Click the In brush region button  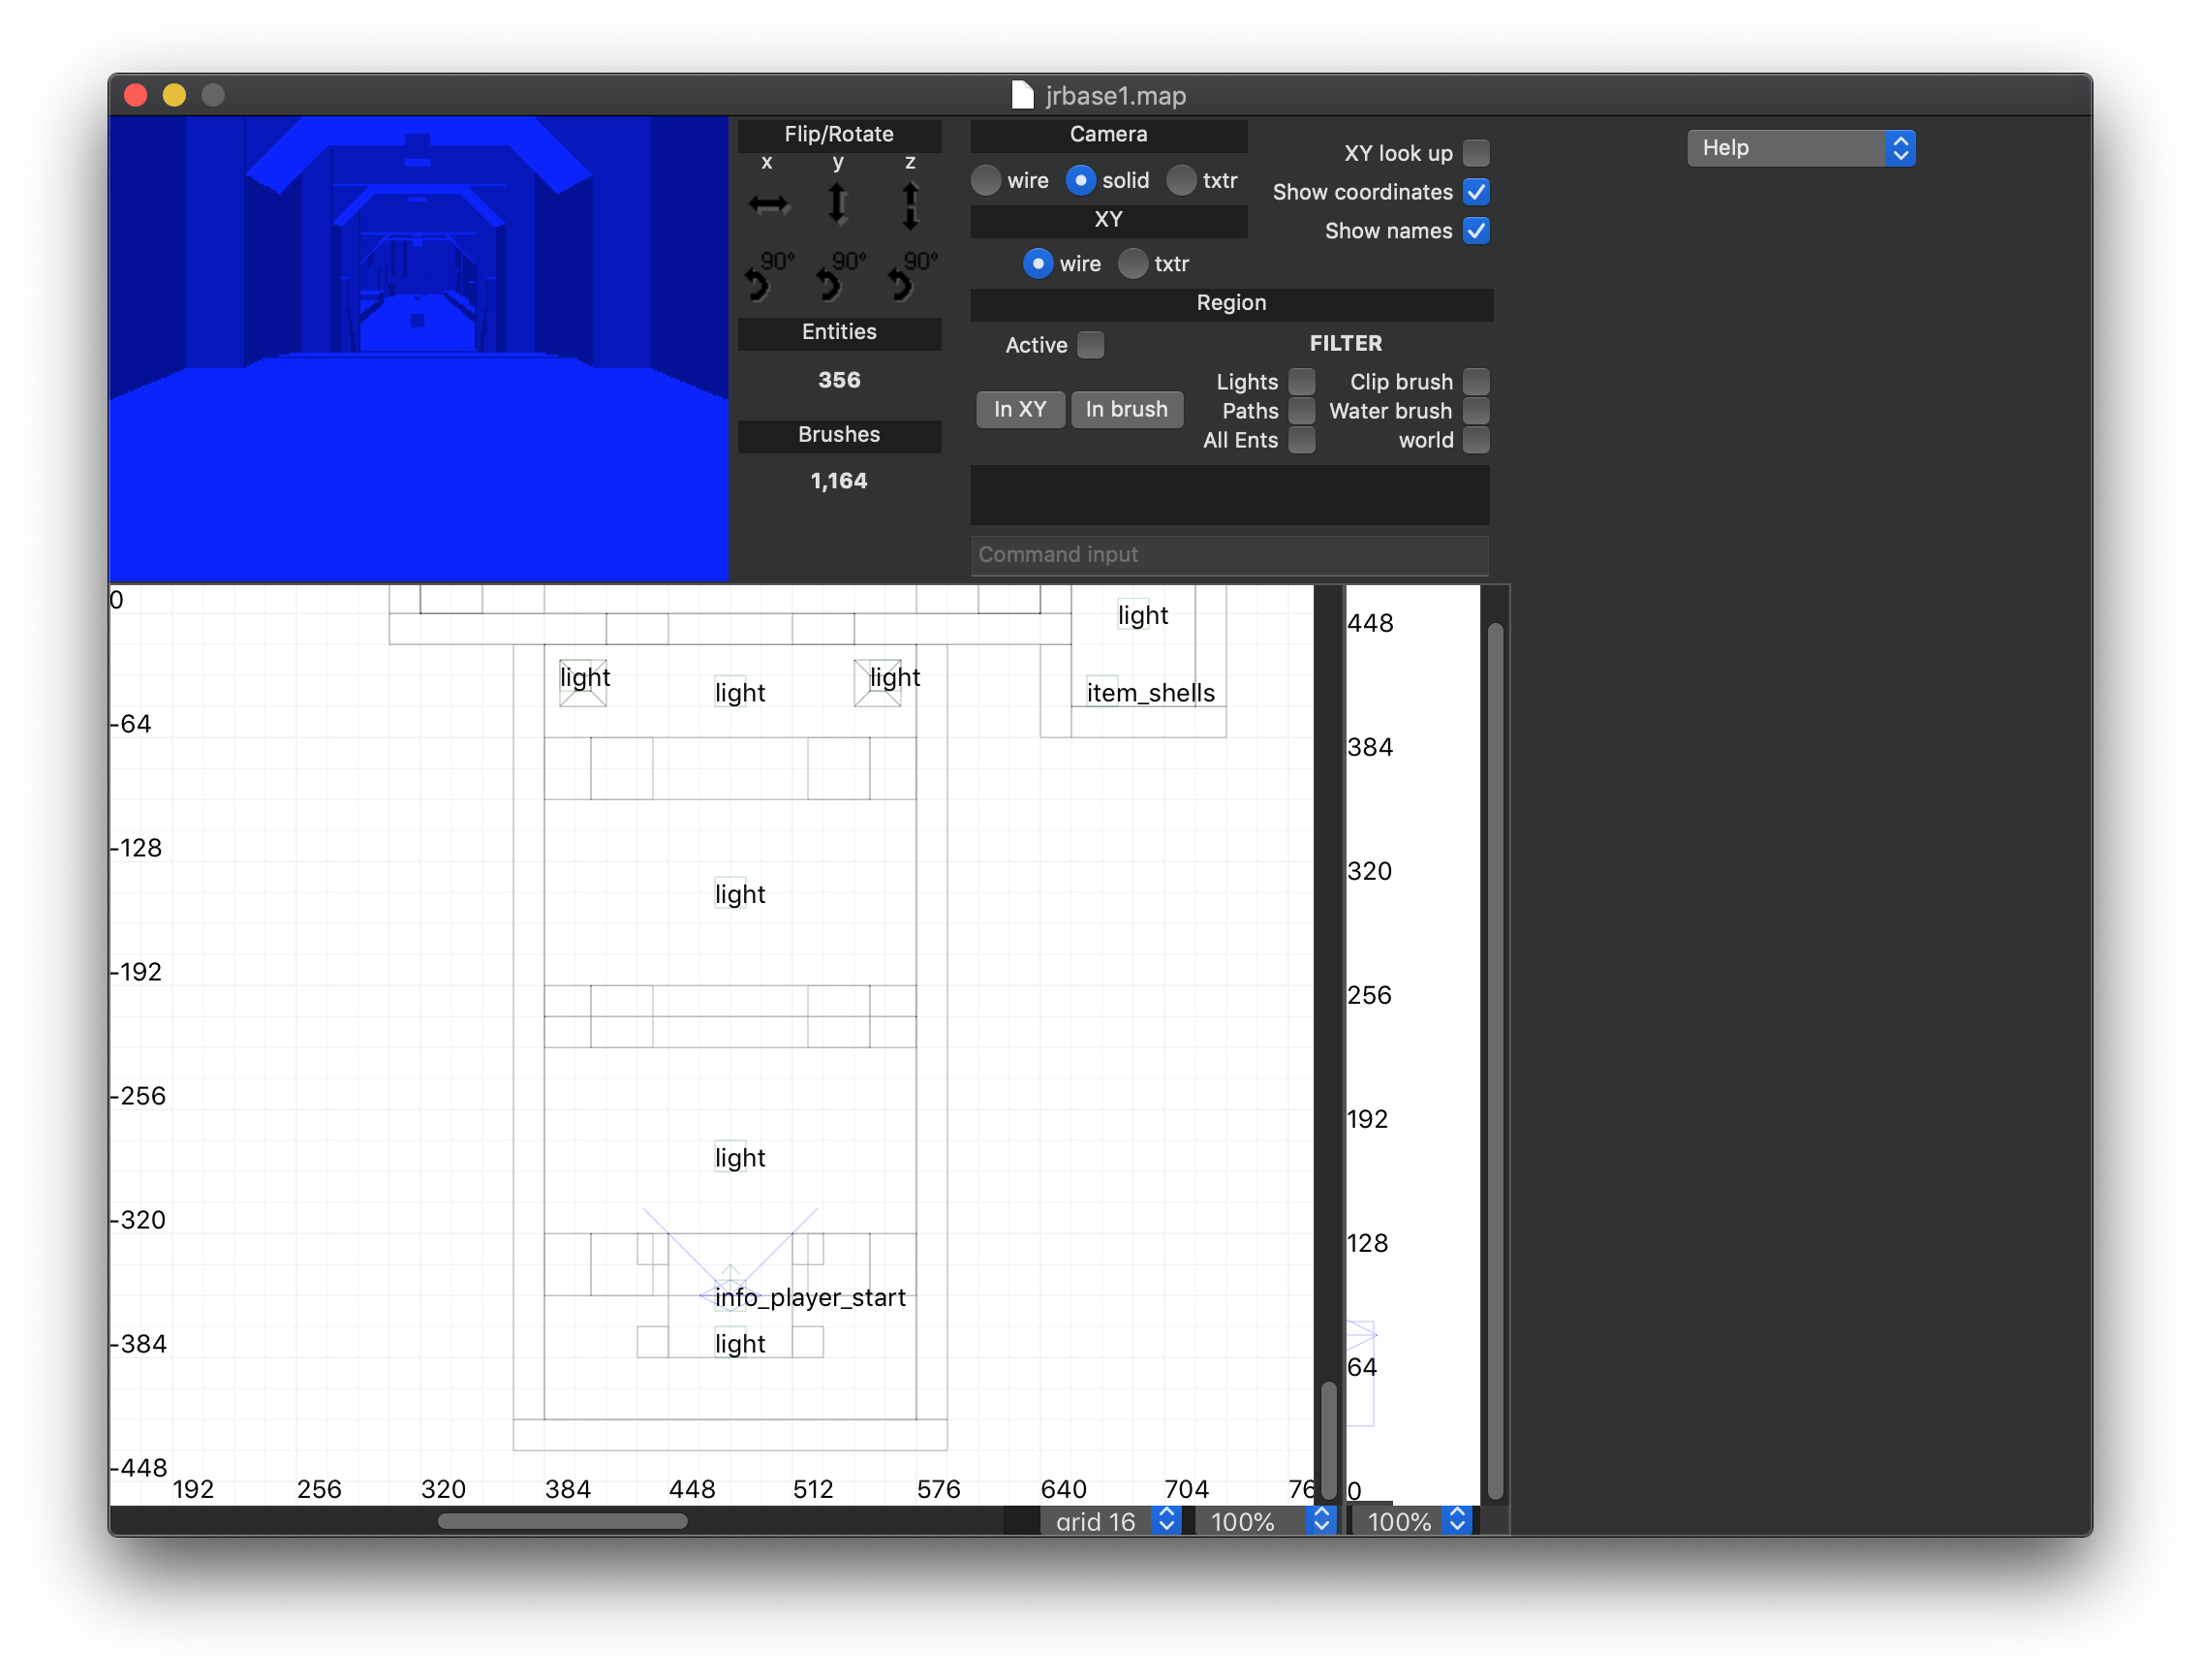pos(1126,409)
